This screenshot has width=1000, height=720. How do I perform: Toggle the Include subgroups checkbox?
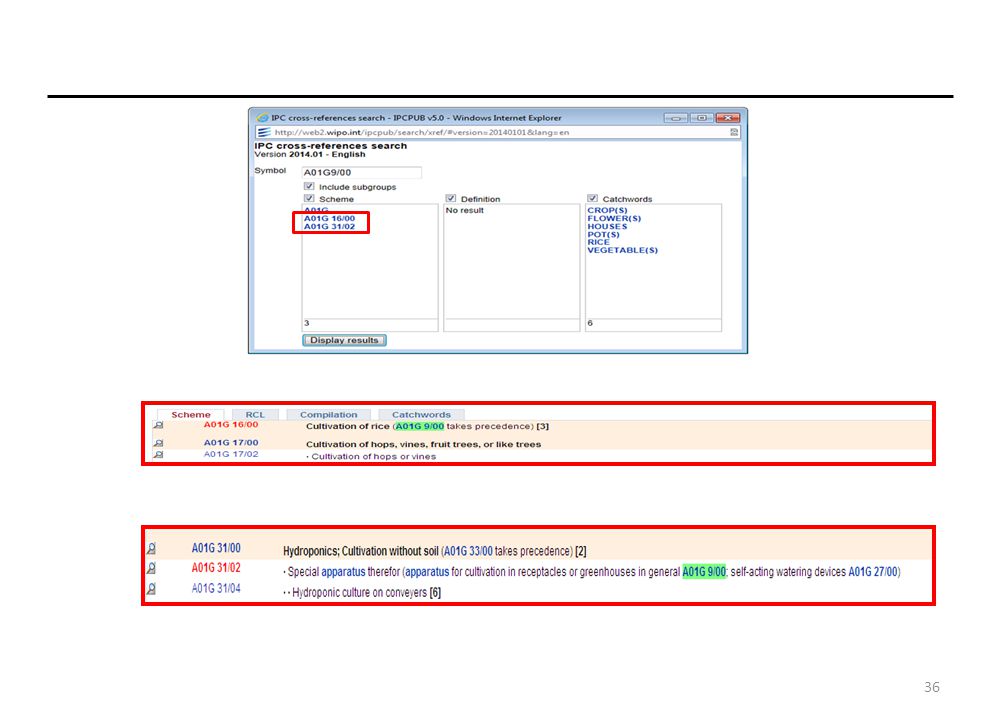(309, 186)
